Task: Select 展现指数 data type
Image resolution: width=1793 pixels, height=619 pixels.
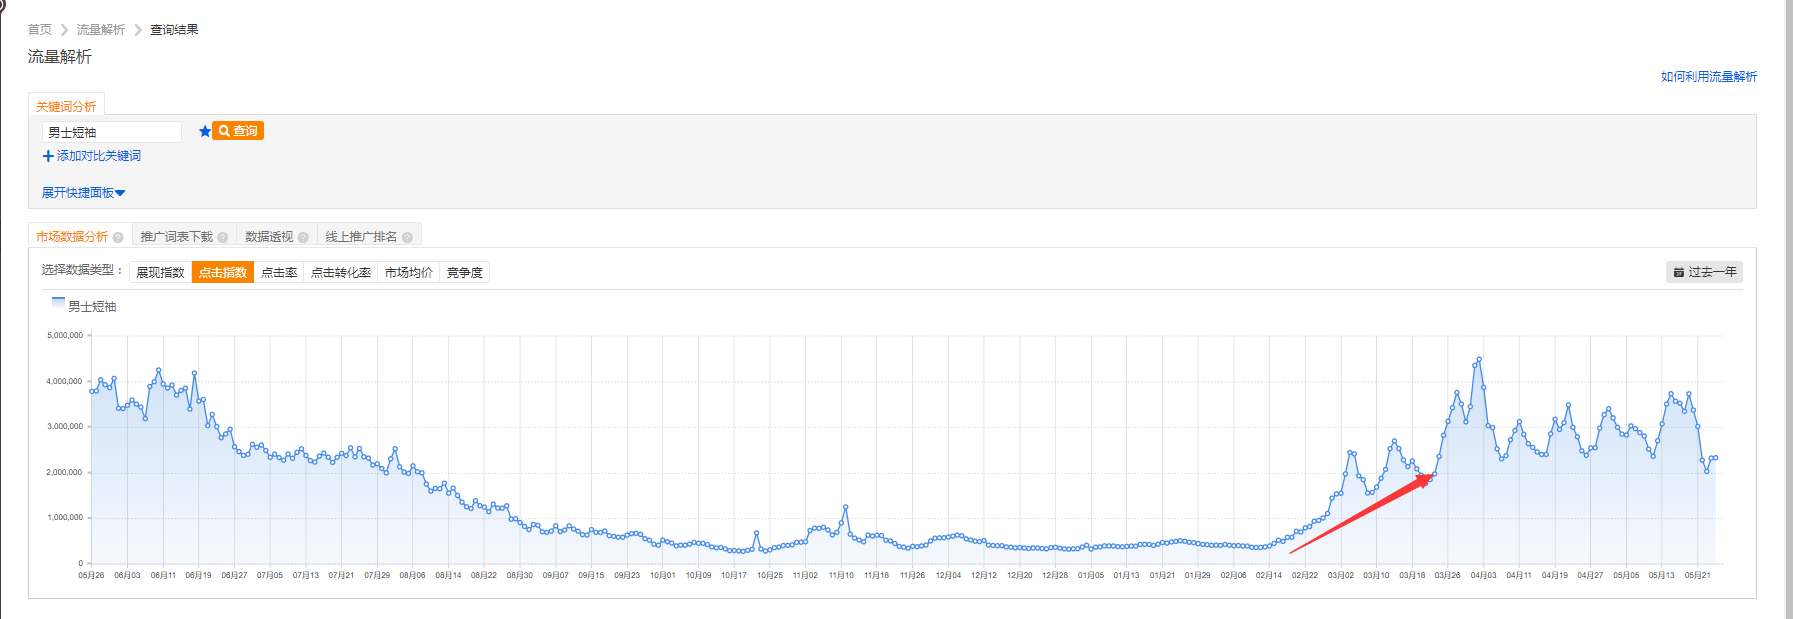Action: pos(160,272)
